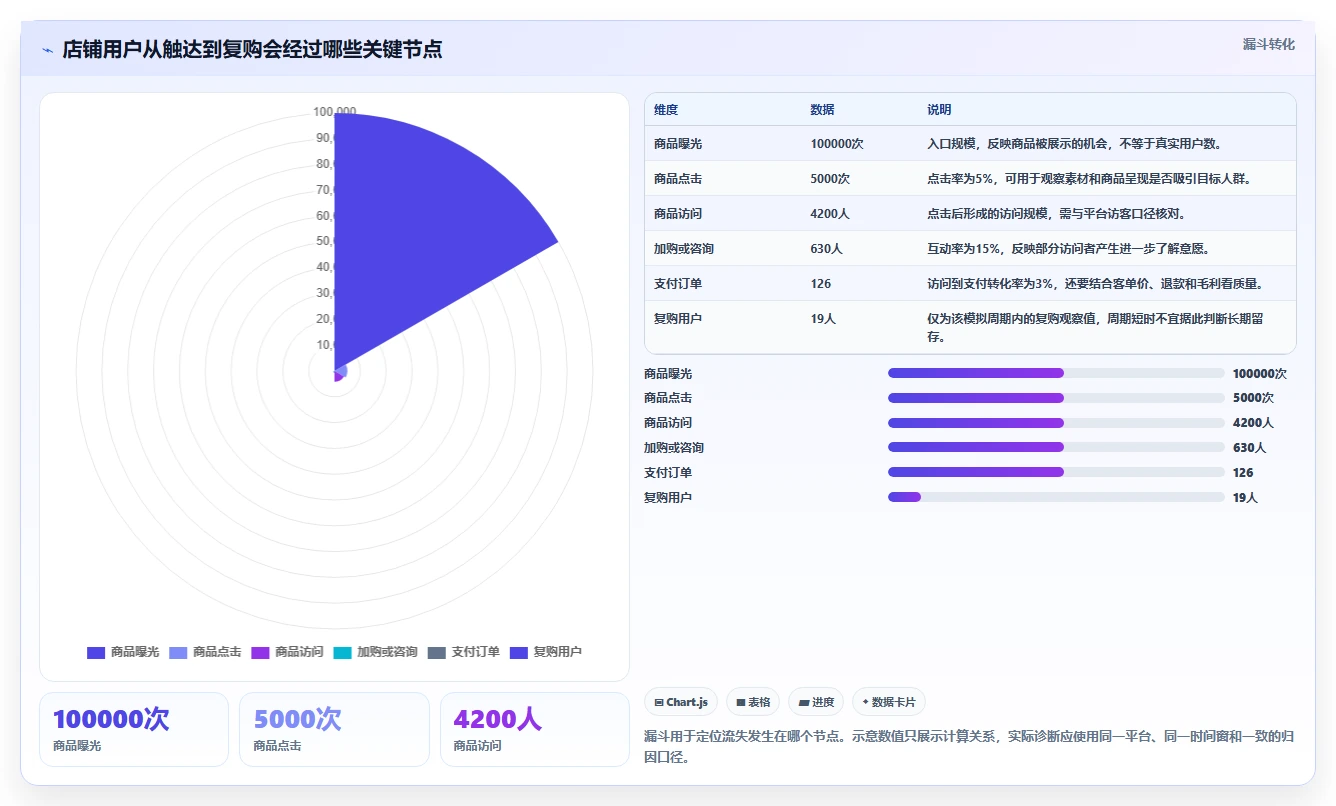Toggle the 商品点击 legend item
The height and width of the screenshot is (806, 1336).
pos(205,652)
